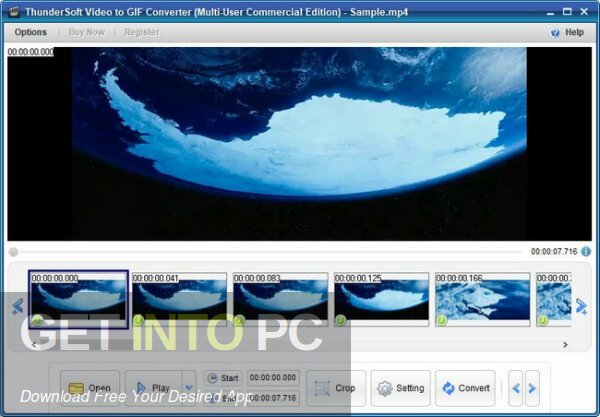The width and height of the screenshot is (600, 417).
Task: Click the start time field showing 00:00:00.000
Action: click(x=273, y=378)
